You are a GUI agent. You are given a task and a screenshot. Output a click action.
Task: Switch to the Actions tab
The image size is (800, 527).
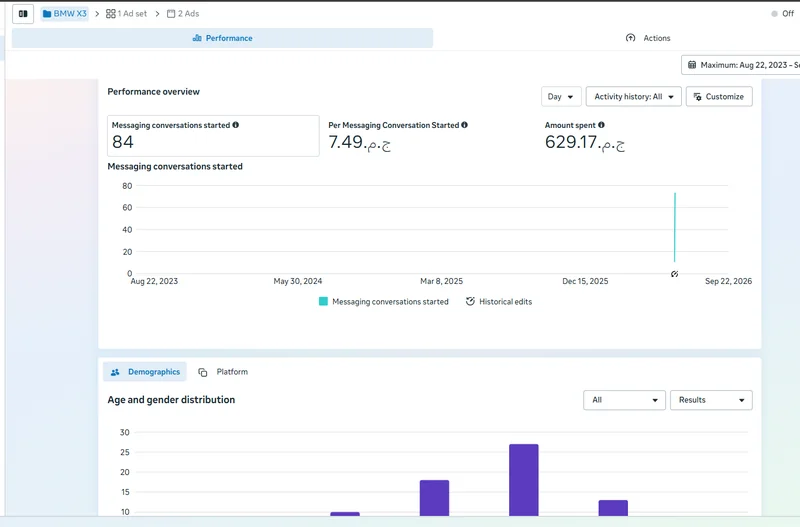pyautogui.click(x=648, y=38)
